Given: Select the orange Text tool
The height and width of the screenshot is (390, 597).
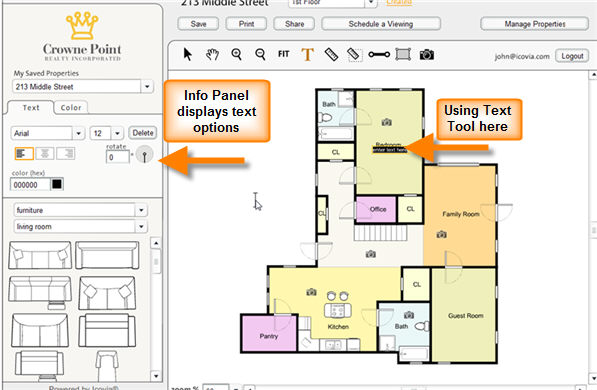Looking at the screenshot, I should point(308,54).
